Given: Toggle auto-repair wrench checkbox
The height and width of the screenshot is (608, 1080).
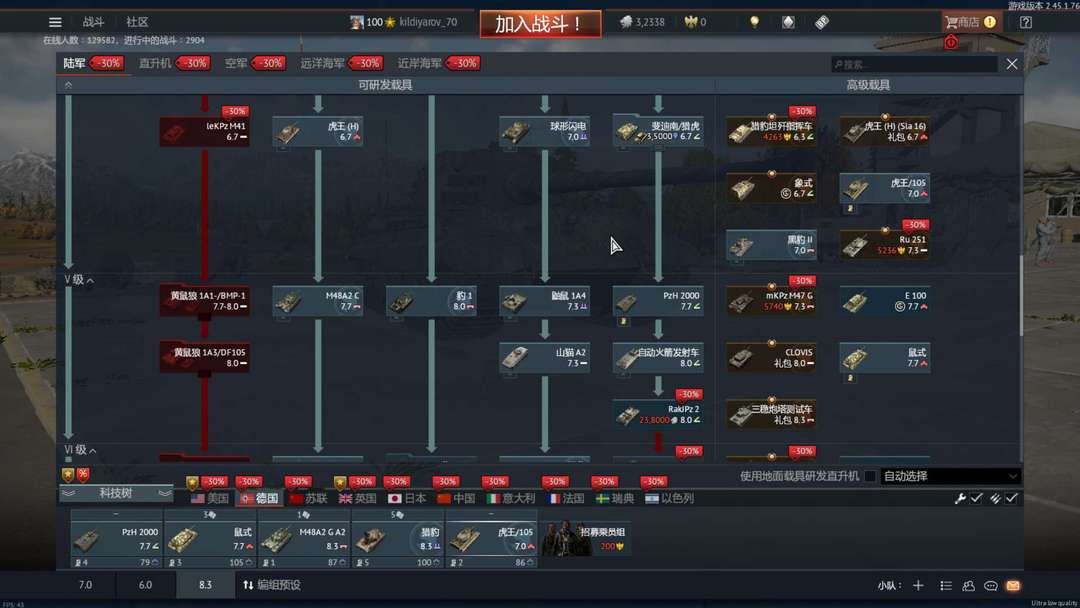Looking at the screenshot, I should click(976, 498).
